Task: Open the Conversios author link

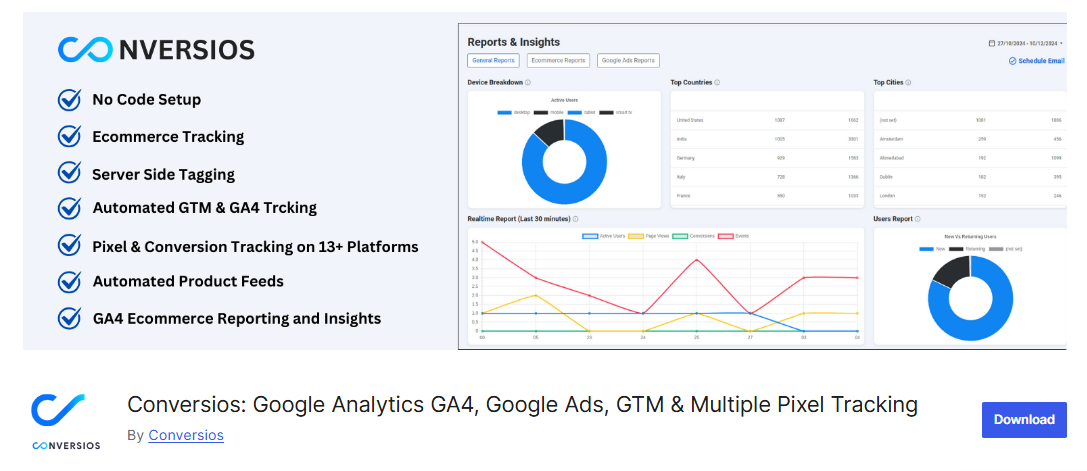Action: click(186, 436)
